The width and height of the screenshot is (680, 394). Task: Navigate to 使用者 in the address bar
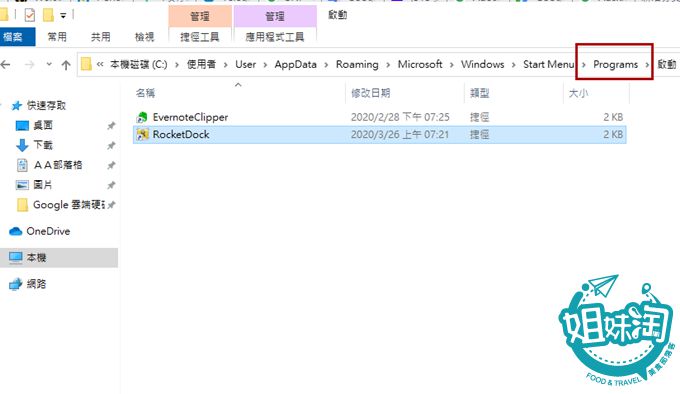click(x=201, y=65)
